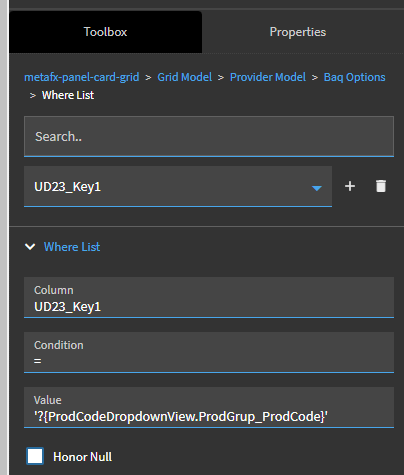Switch to the Properties tab
This screenshot has height=475, width=404.
pos(298,32)
